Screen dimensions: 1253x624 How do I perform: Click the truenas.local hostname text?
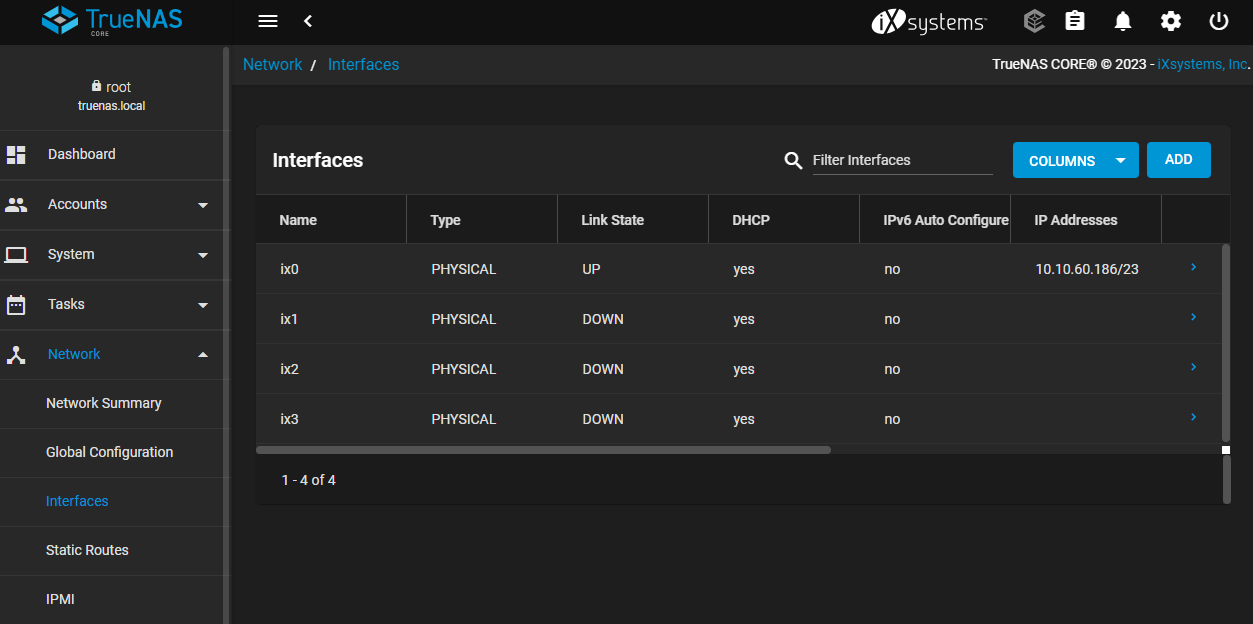tap(112, 105)
